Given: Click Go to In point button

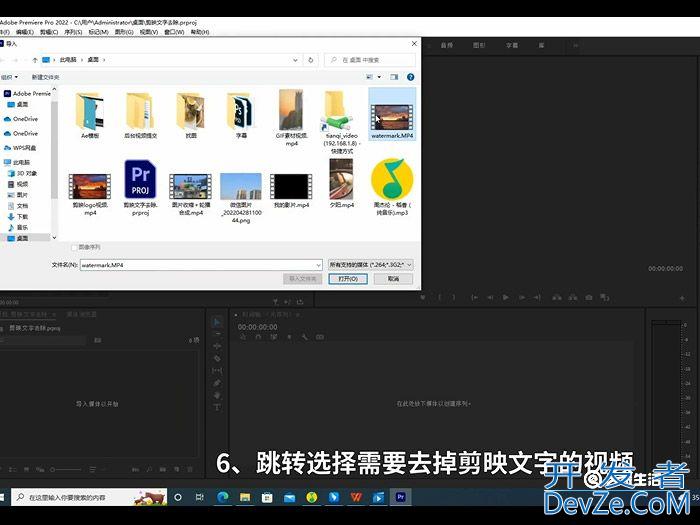Looking at the screenshot, I should 475,297.
